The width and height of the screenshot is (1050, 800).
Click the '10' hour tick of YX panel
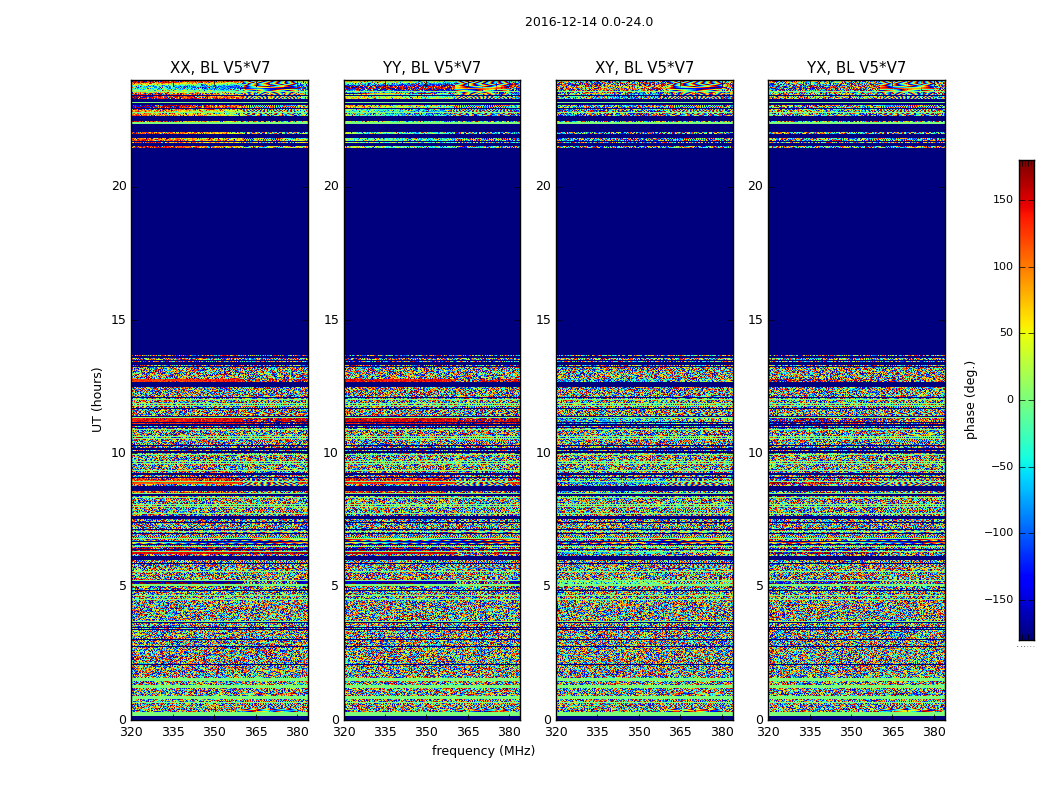(x=755, y=453)
